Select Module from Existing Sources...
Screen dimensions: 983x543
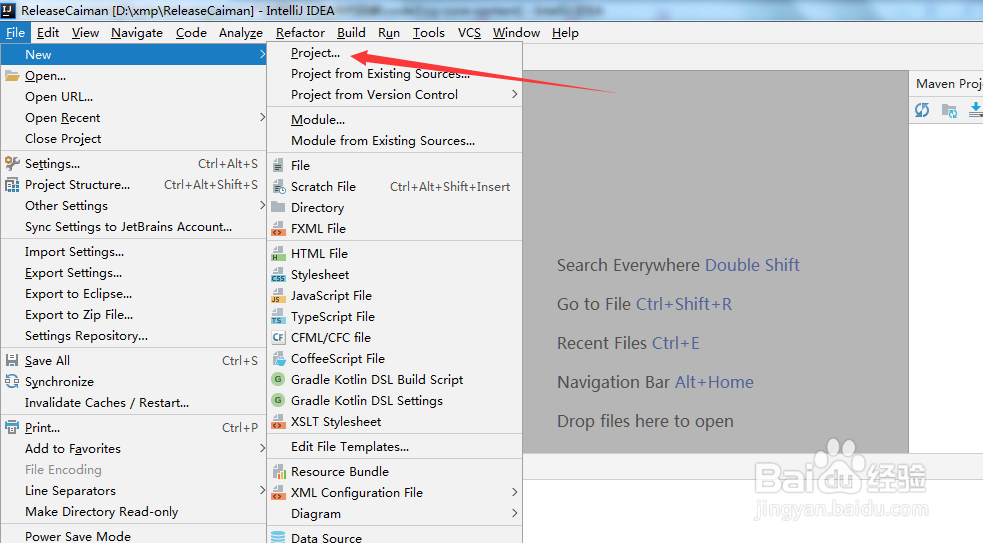click(x=395, y=141)
